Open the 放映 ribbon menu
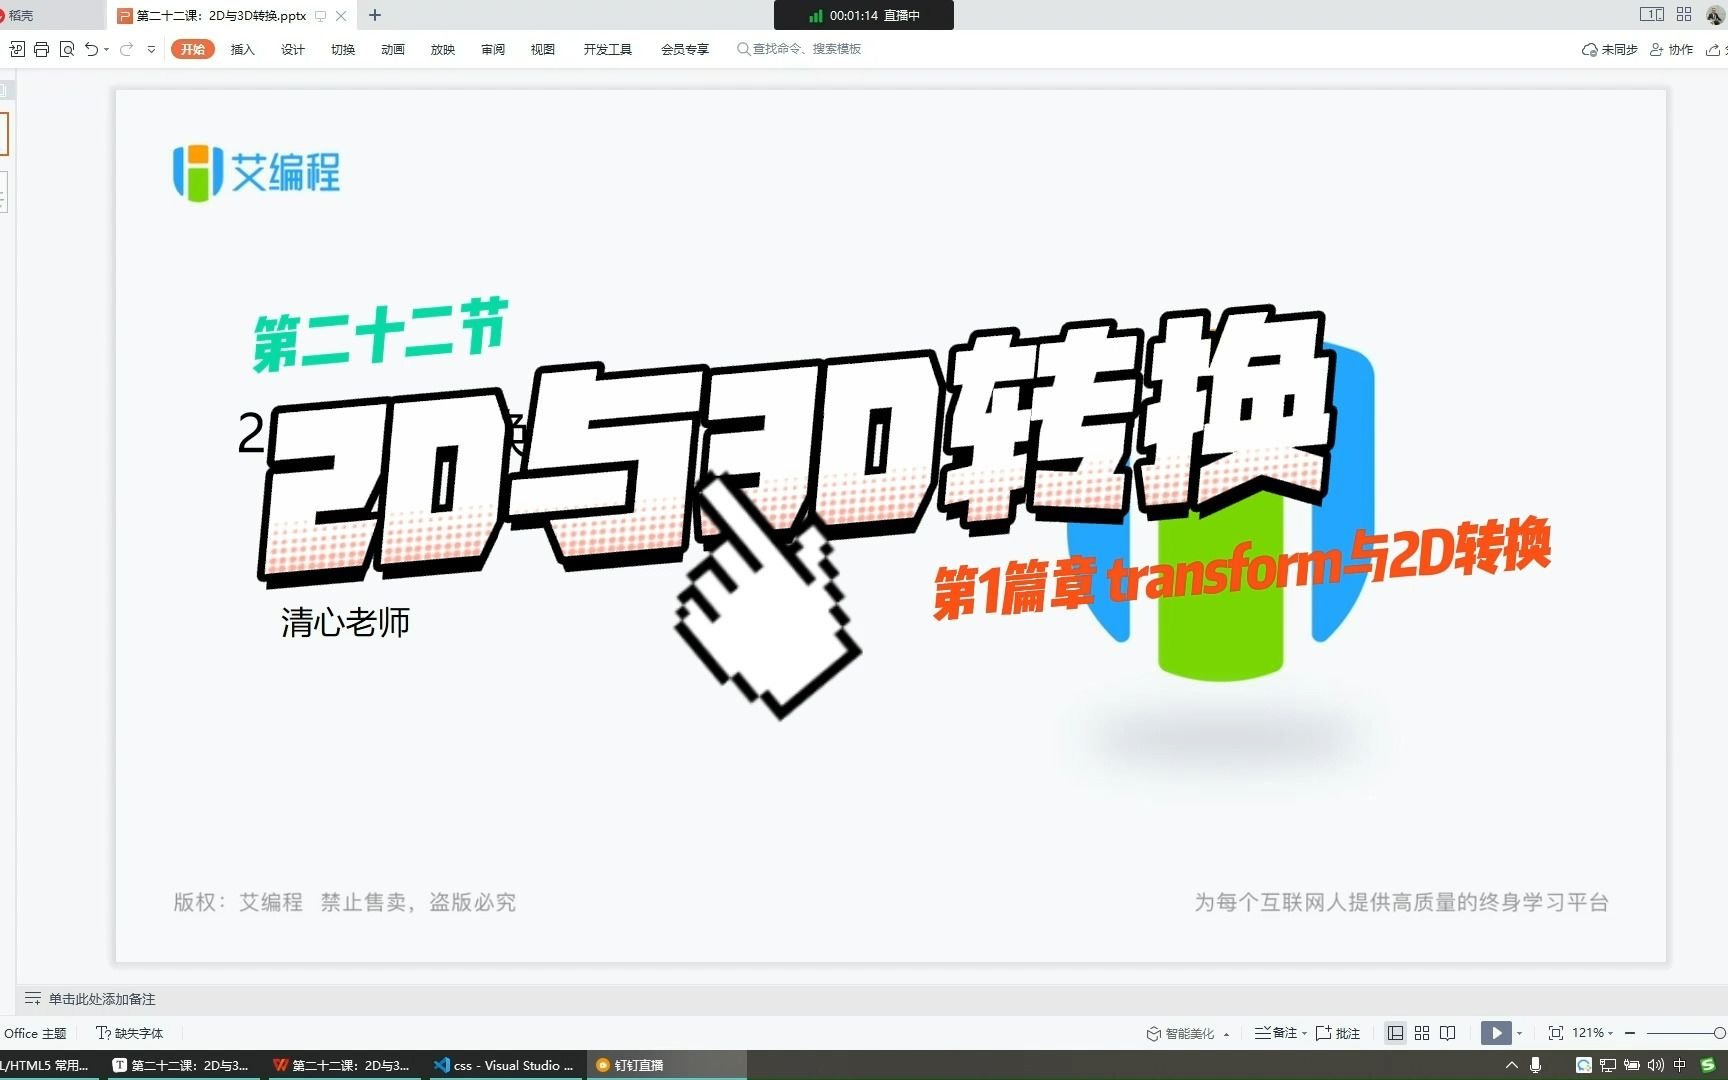This screenshot has height=1080, width=1728. 442,48
